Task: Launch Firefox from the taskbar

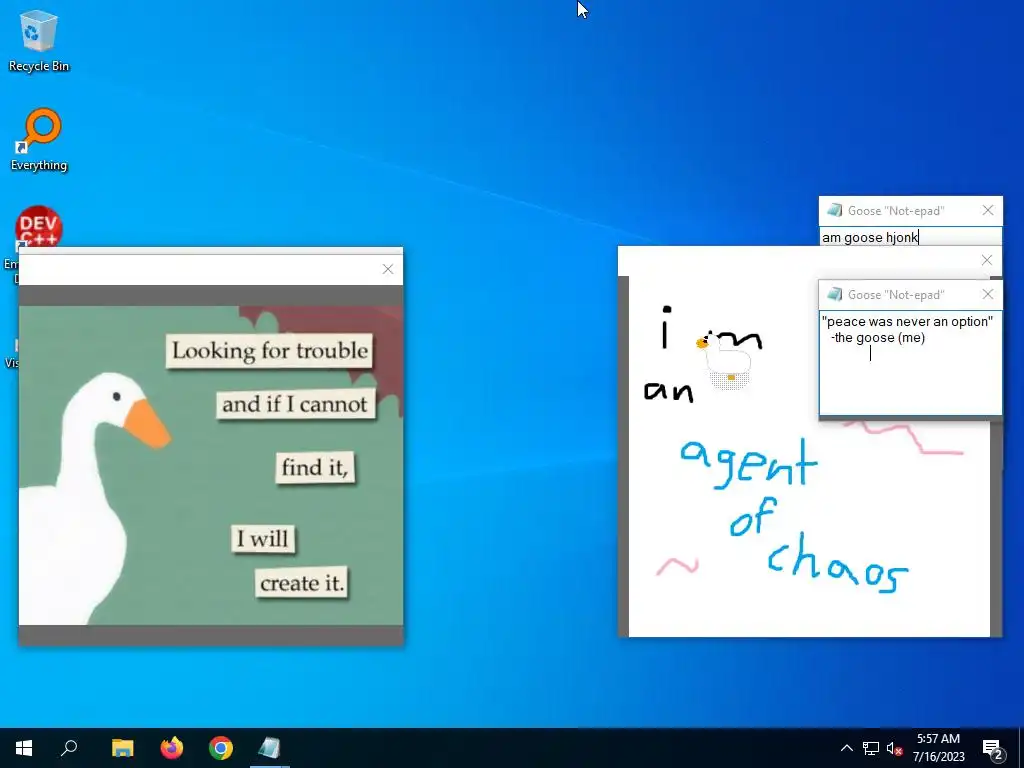Action: click(172, 748)
